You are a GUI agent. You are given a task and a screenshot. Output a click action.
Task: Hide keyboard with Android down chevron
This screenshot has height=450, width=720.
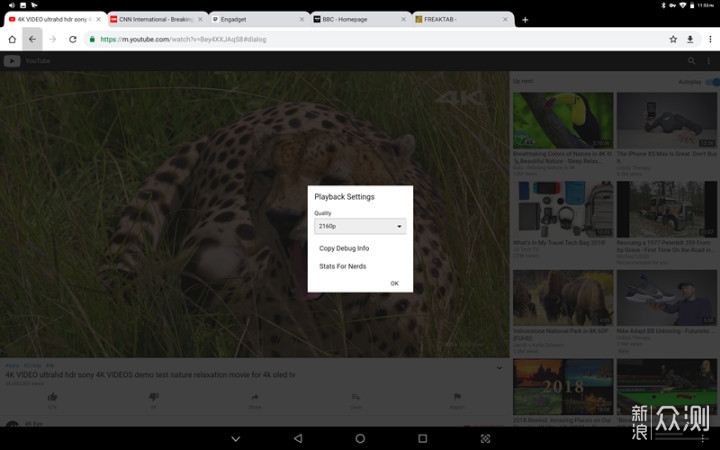point(236,439)
